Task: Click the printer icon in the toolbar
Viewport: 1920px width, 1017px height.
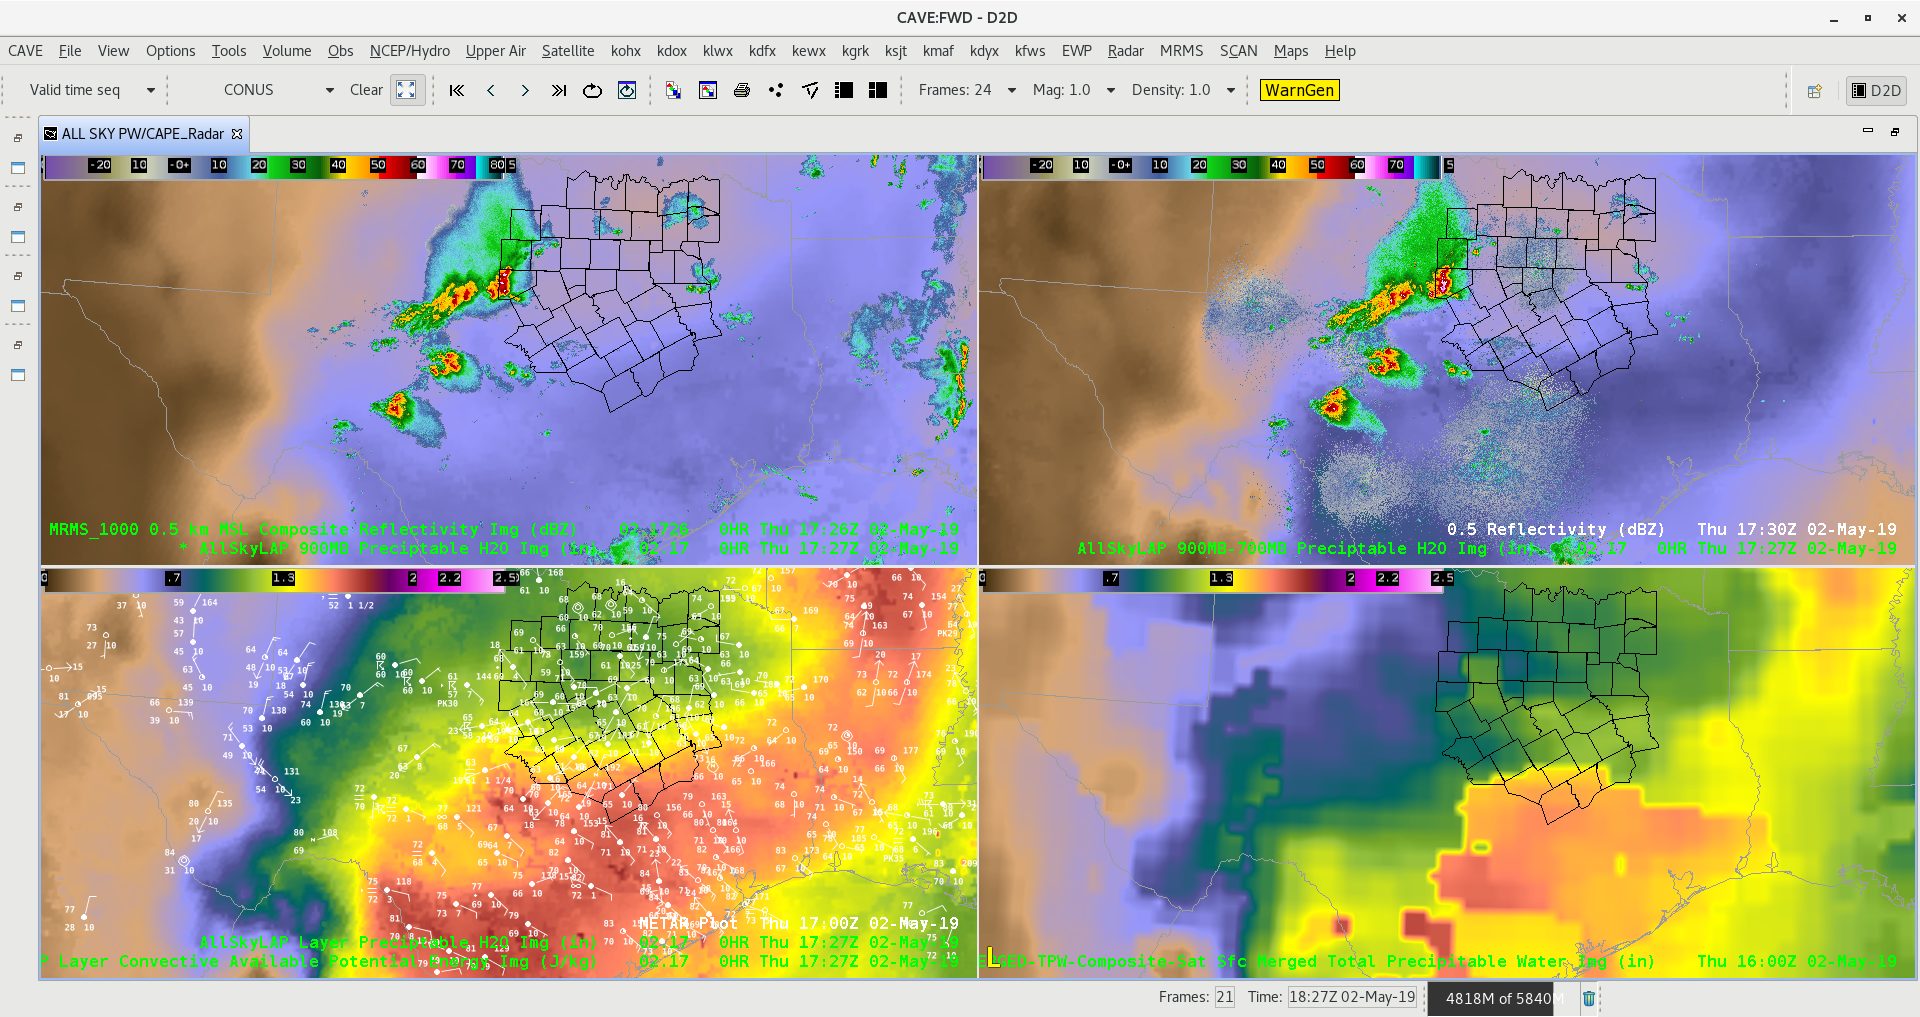Action: pyautogui.click(x=742, y=90)
